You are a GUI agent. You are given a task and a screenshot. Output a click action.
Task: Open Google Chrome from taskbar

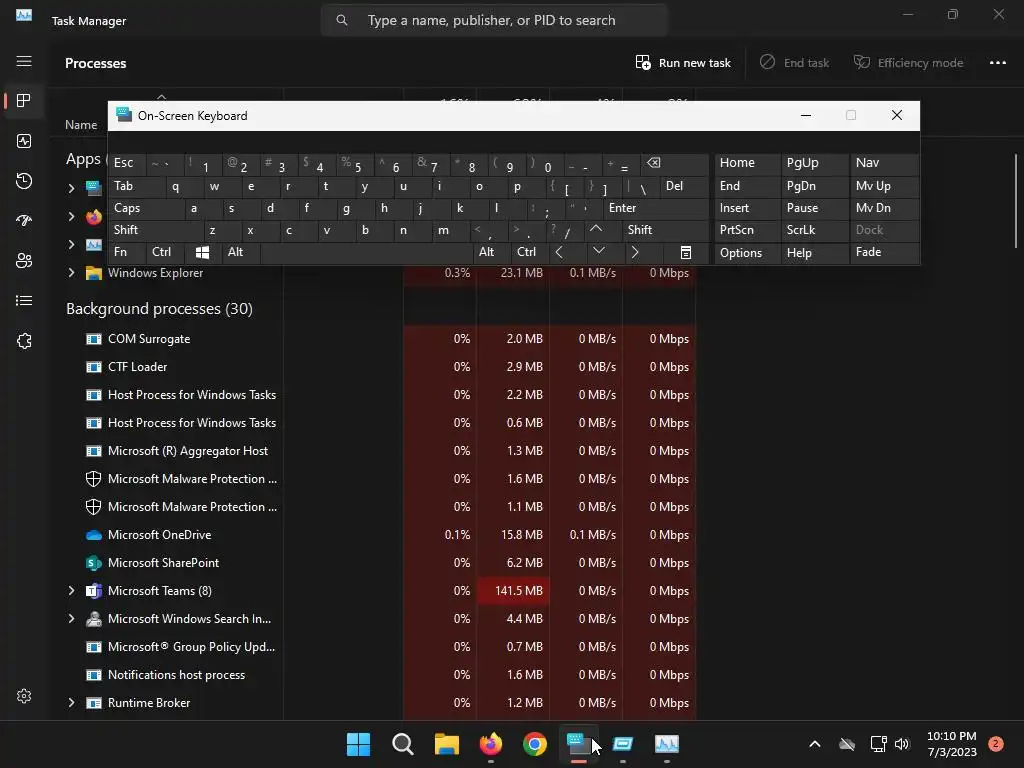(x=535, y=744)
